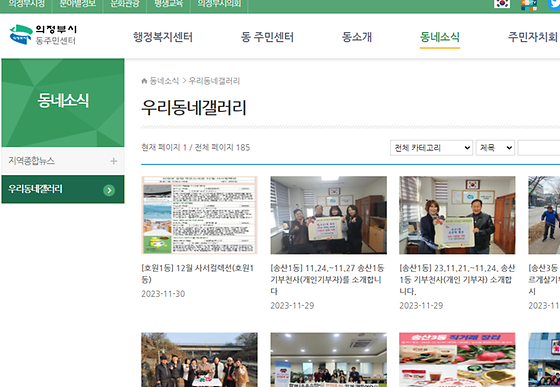Click the 문화관광 top bar link
Viewport: 560px width, 387px height.
125,4
